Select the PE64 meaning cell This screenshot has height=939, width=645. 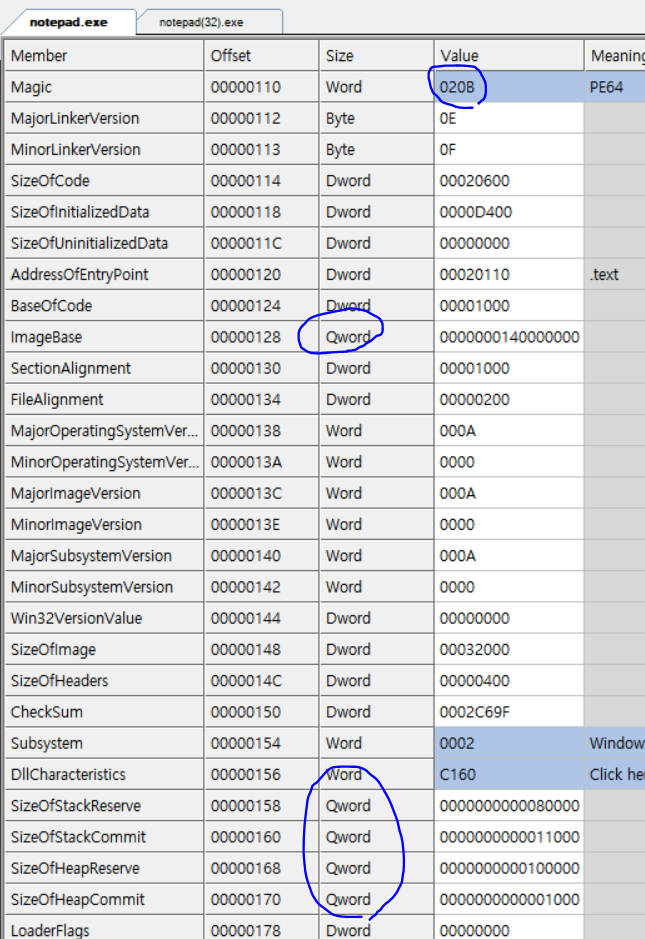[614, 87]
